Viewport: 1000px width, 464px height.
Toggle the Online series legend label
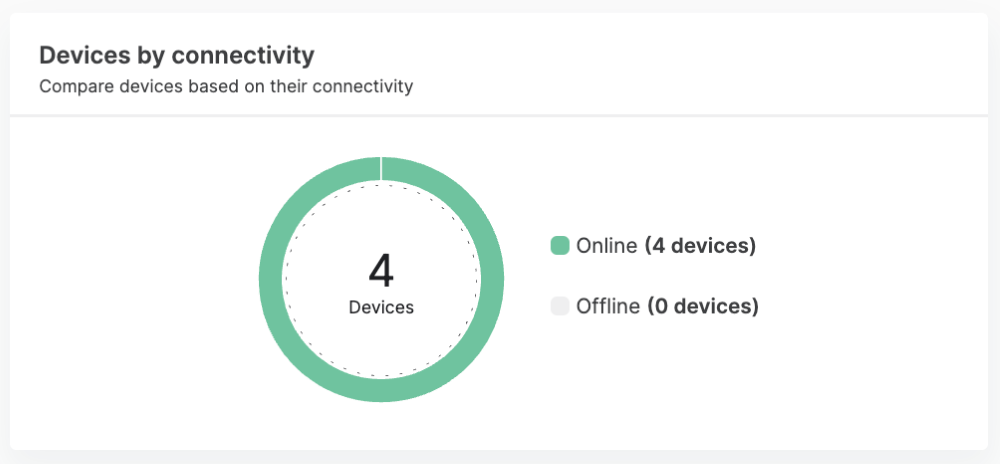[x=606, y=246]
